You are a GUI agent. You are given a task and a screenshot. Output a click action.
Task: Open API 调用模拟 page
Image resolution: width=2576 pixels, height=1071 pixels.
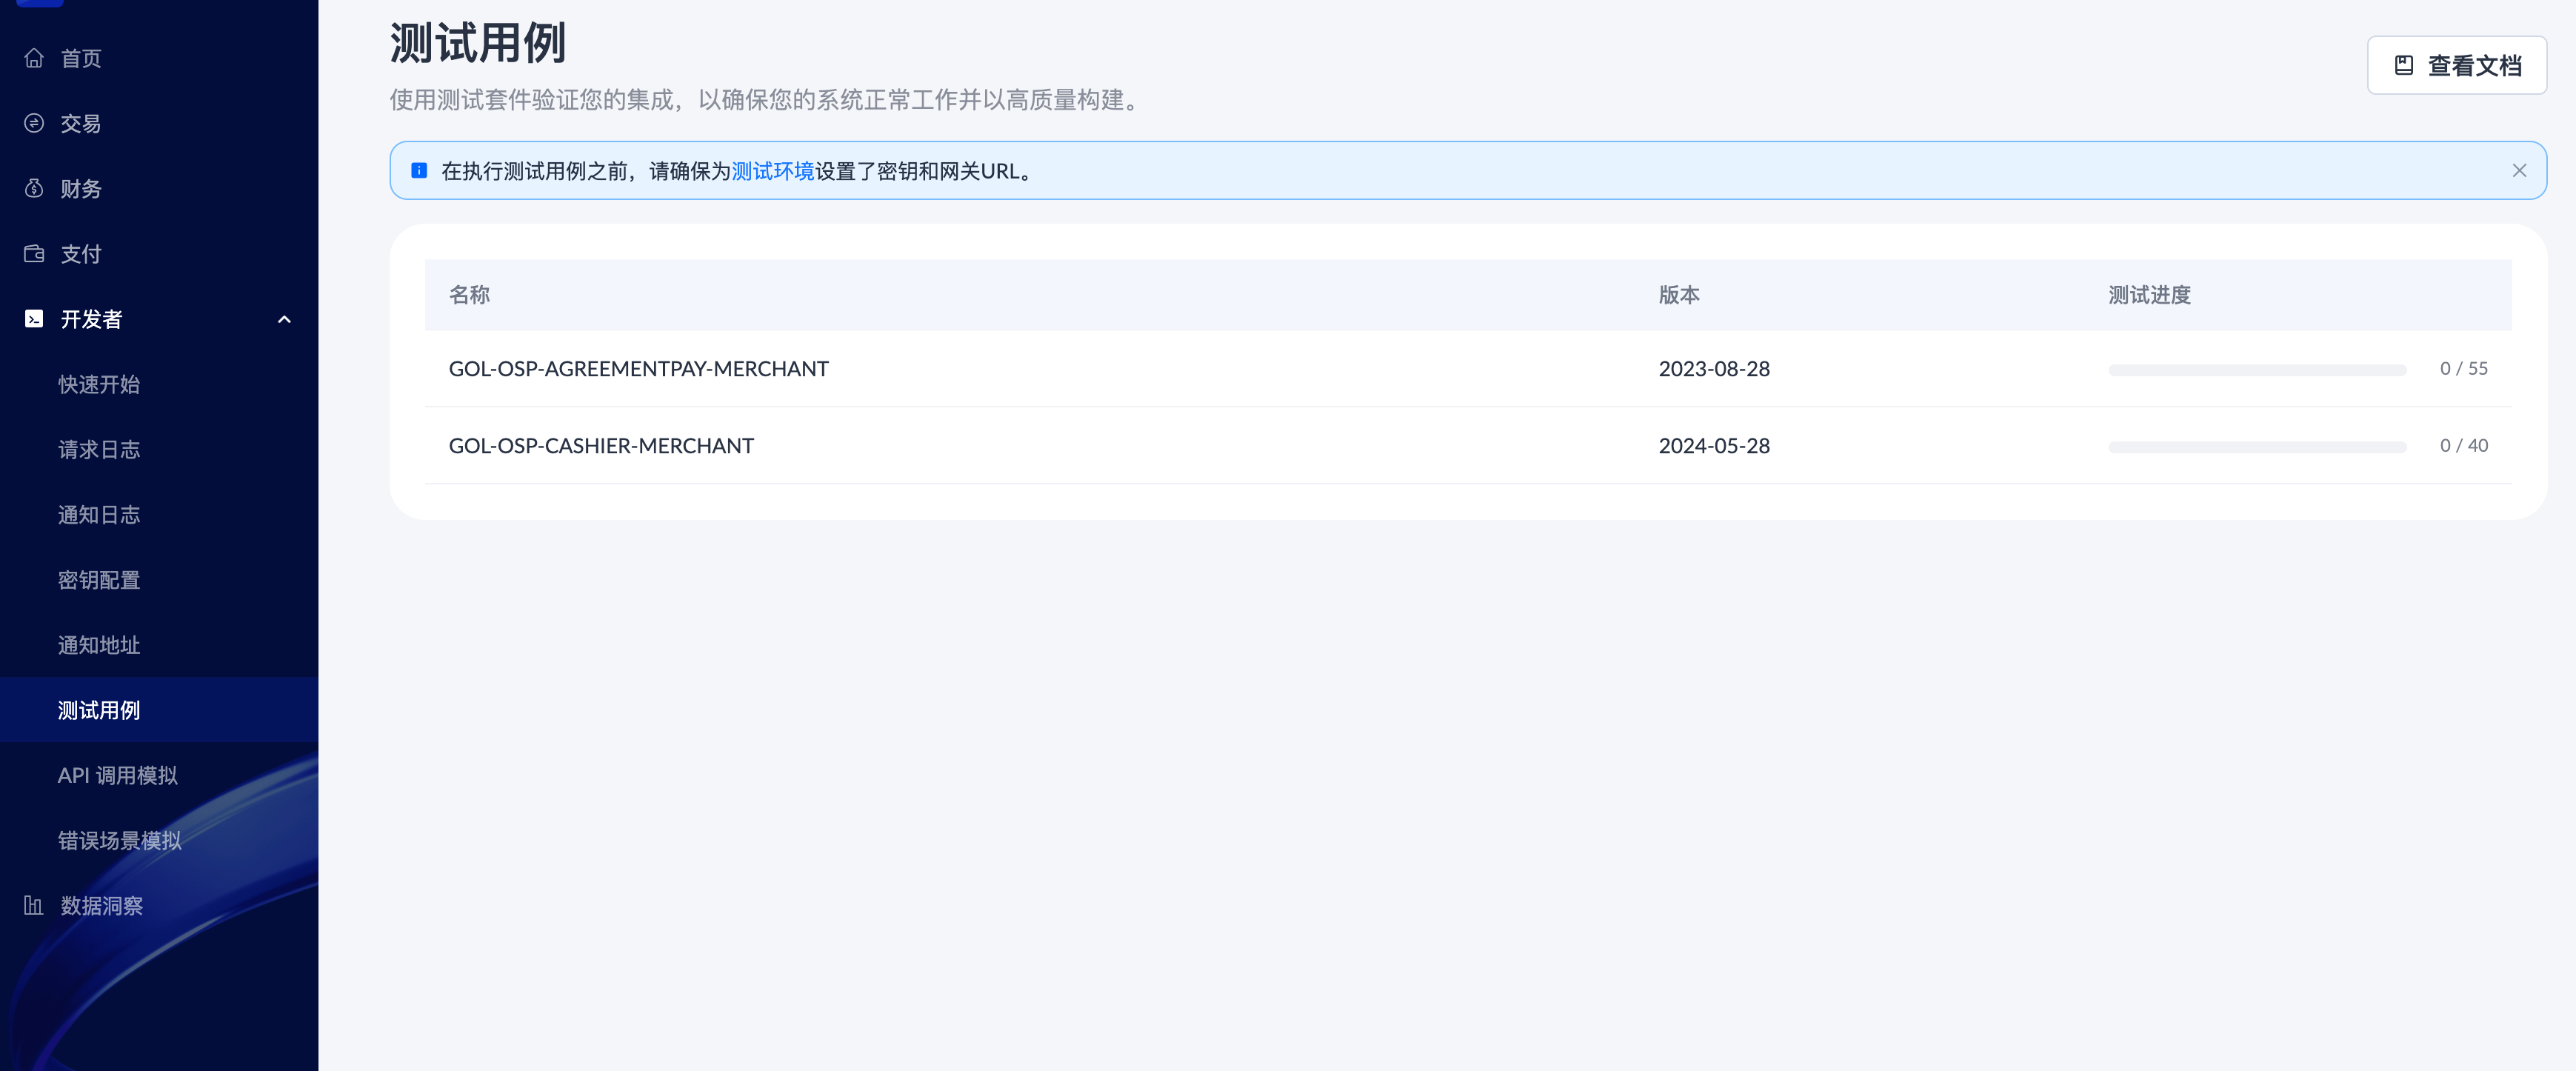pos(117,775)
